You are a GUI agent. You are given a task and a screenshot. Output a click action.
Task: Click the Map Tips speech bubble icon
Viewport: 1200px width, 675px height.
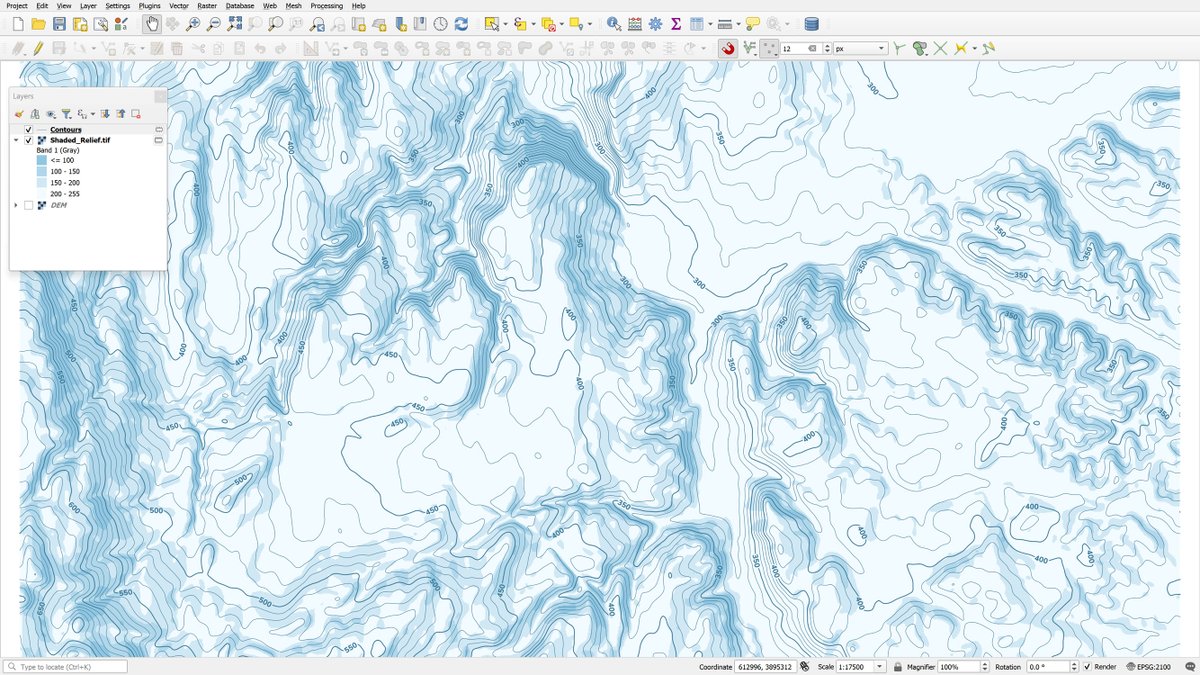(753, 24)
